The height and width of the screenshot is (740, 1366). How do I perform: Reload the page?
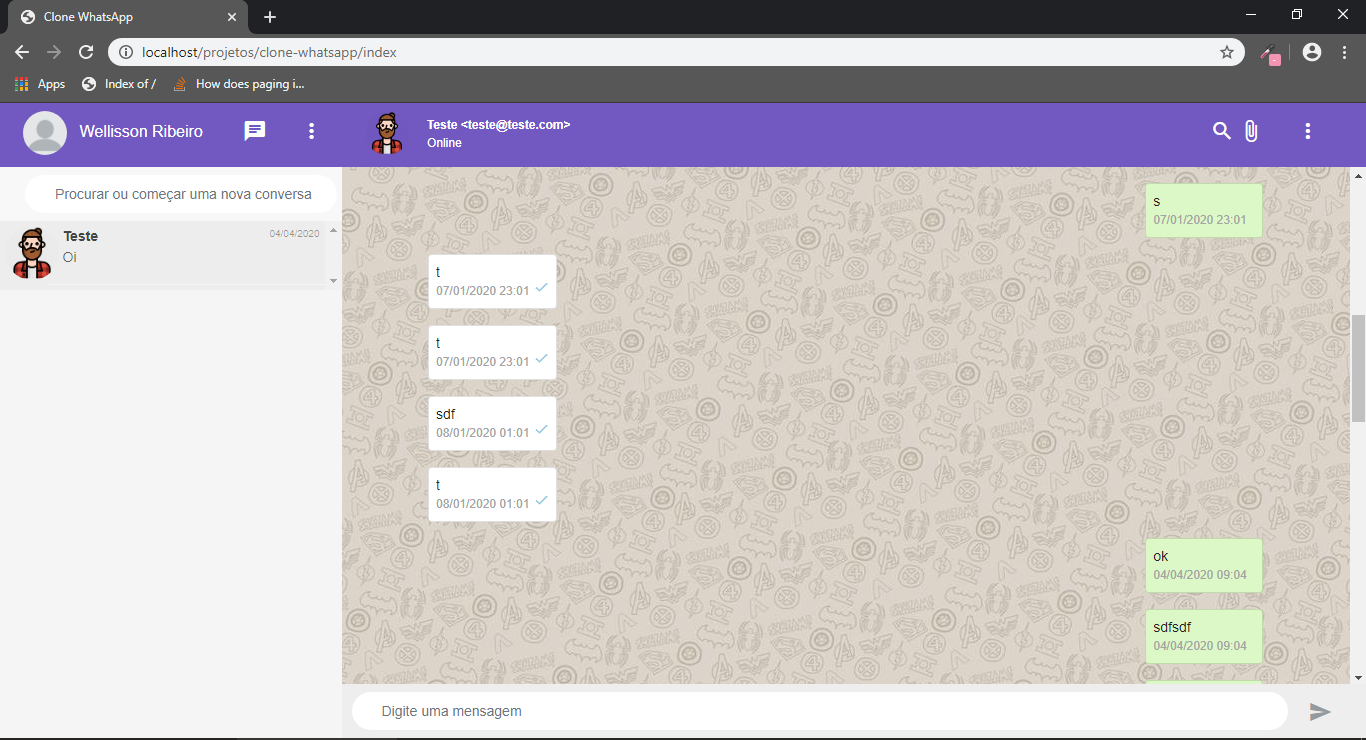[x=86, y=52]
